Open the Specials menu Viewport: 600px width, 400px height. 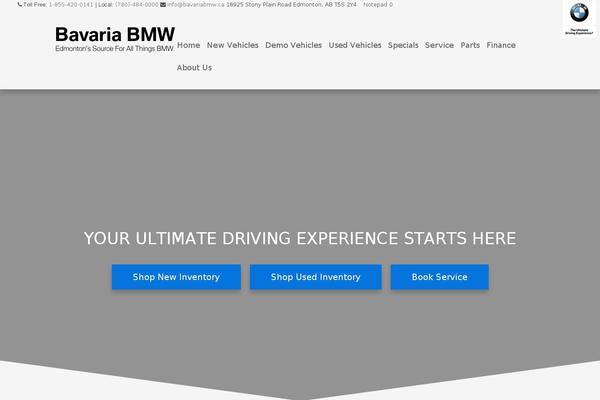point(403,45)
